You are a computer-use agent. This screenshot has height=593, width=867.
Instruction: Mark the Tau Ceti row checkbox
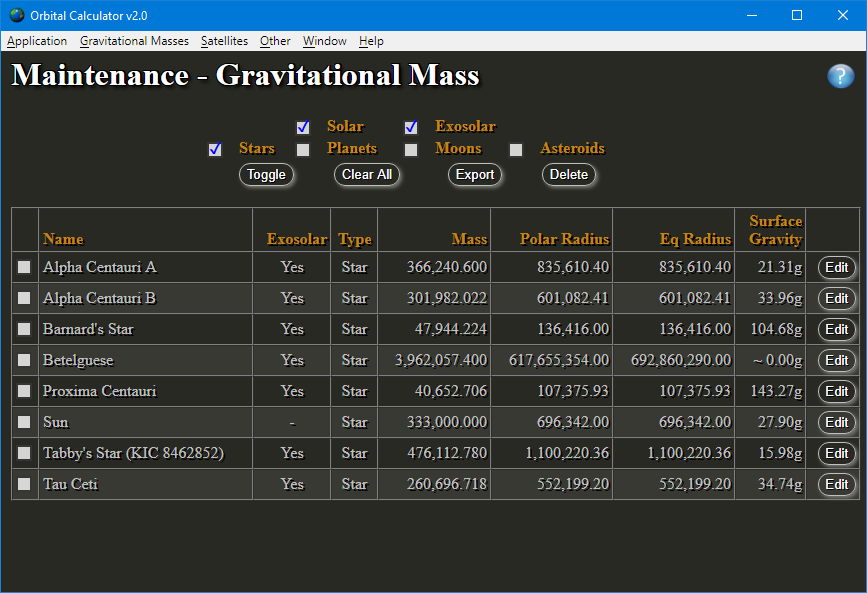pos(24,484)
